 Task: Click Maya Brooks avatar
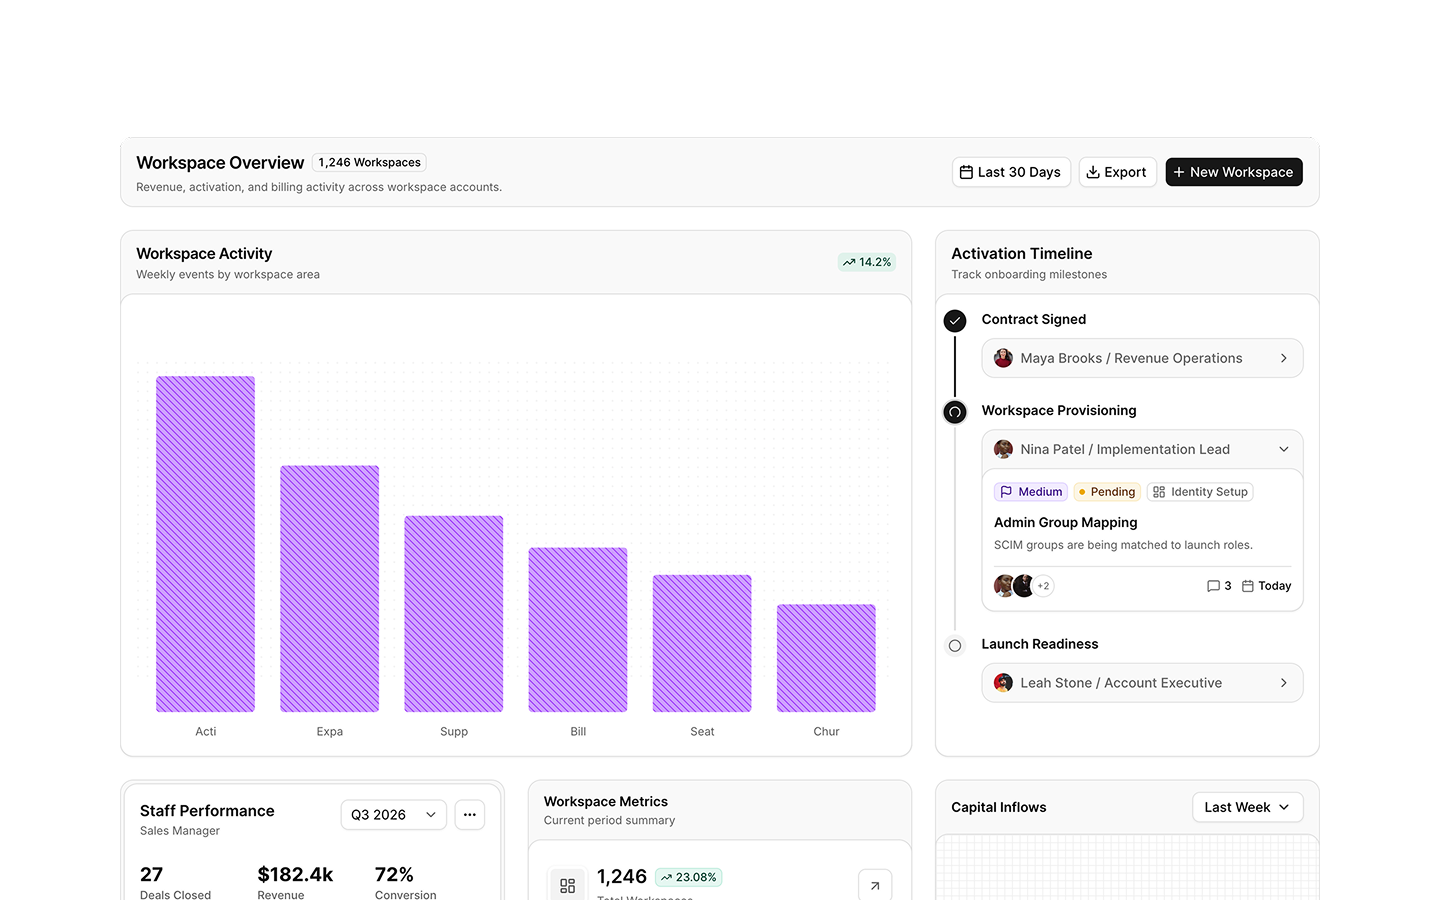(x=1003, y=358)
